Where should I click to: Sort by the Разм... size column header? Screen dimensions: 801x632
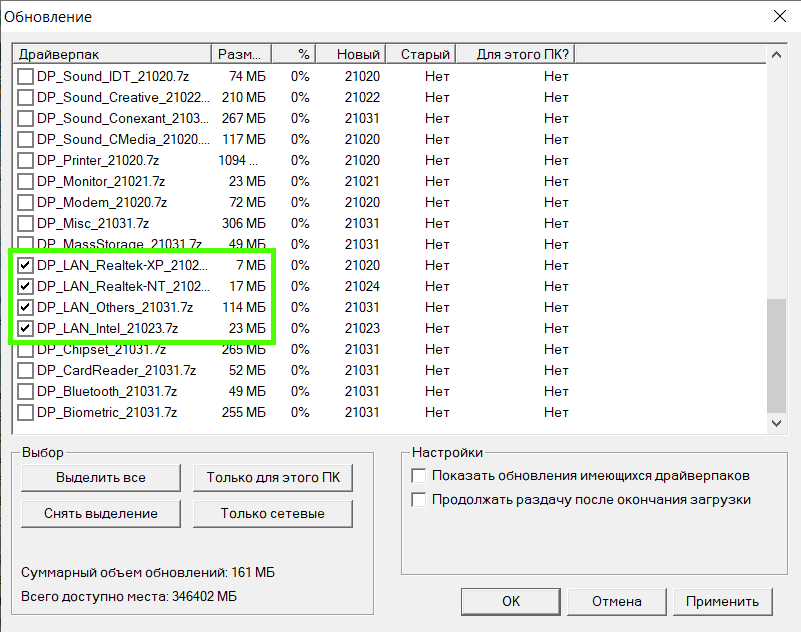(x=242, y=54)
